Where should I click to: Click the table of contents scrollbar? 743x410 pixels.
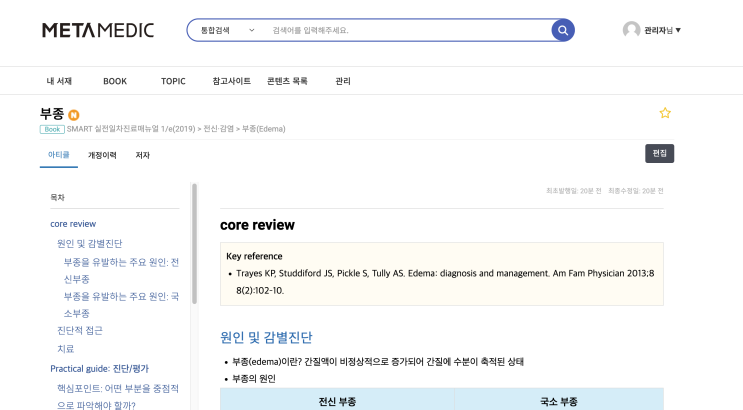click(194, 244)
